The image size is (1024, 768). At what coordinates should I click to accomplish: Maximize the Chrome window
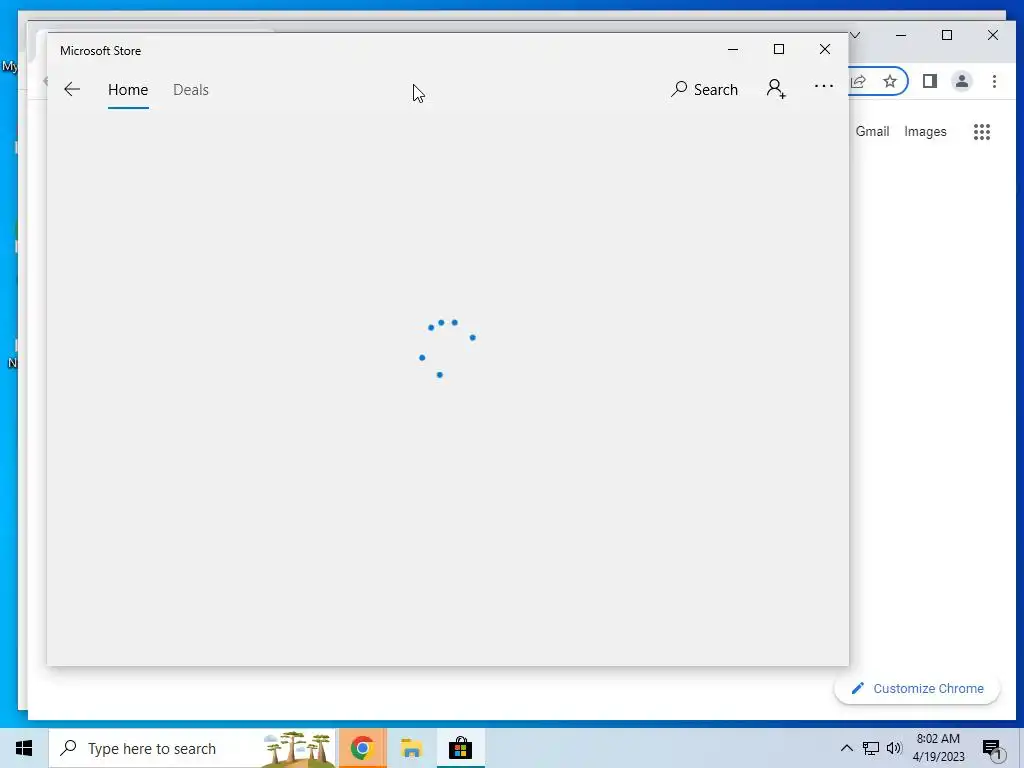click(x=947, y=35)
